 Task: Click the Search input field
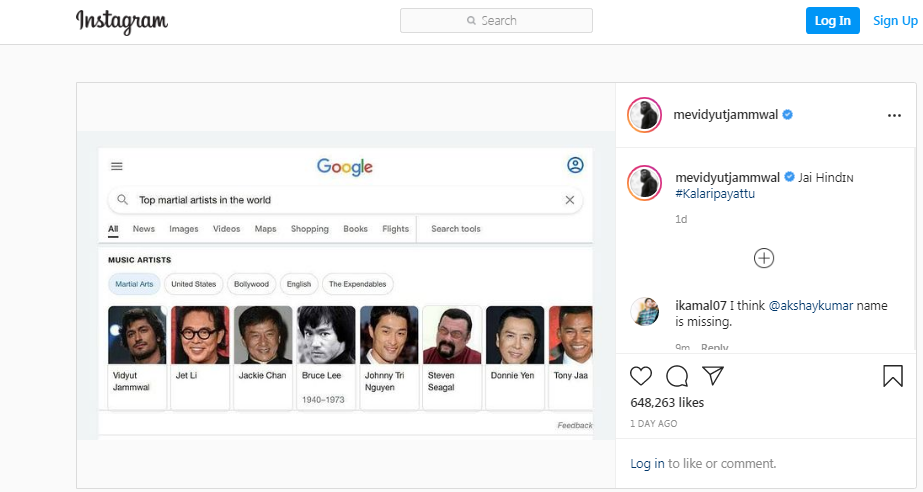tap(496, 21)
